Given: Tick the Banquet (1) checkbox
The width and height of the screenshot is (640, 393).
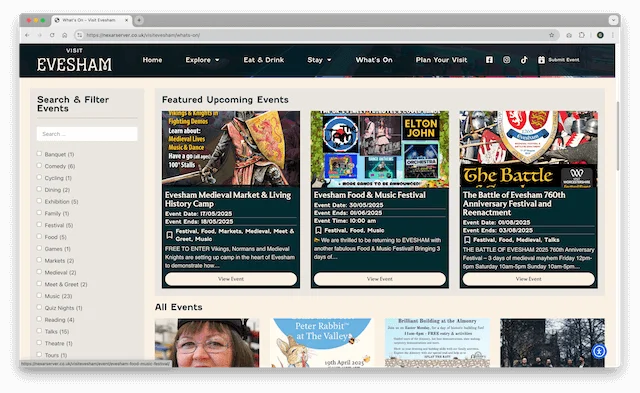Looking at the screenshot, I should tap(39, 154).
